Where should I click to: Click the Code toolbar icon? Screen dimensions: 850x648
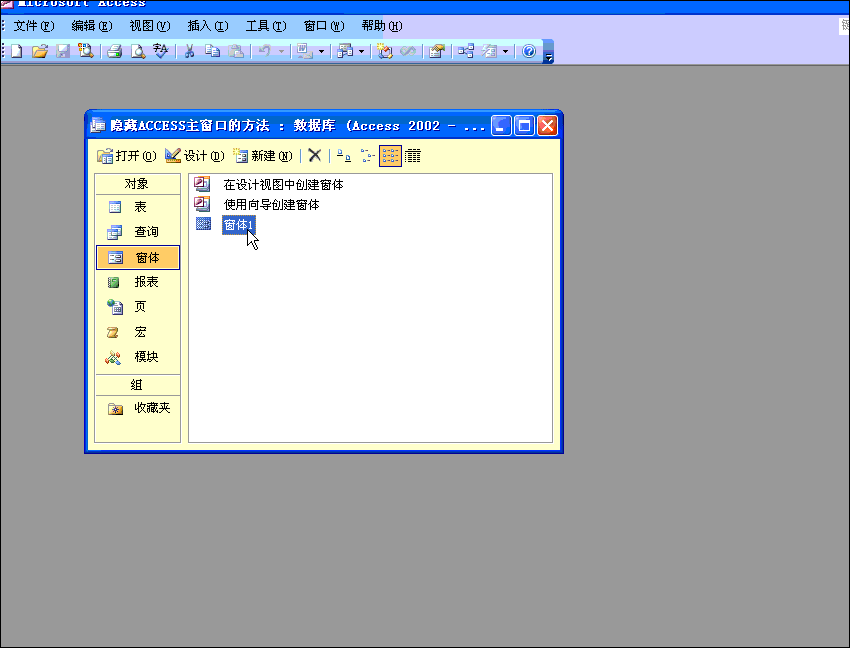click(384, 52)
